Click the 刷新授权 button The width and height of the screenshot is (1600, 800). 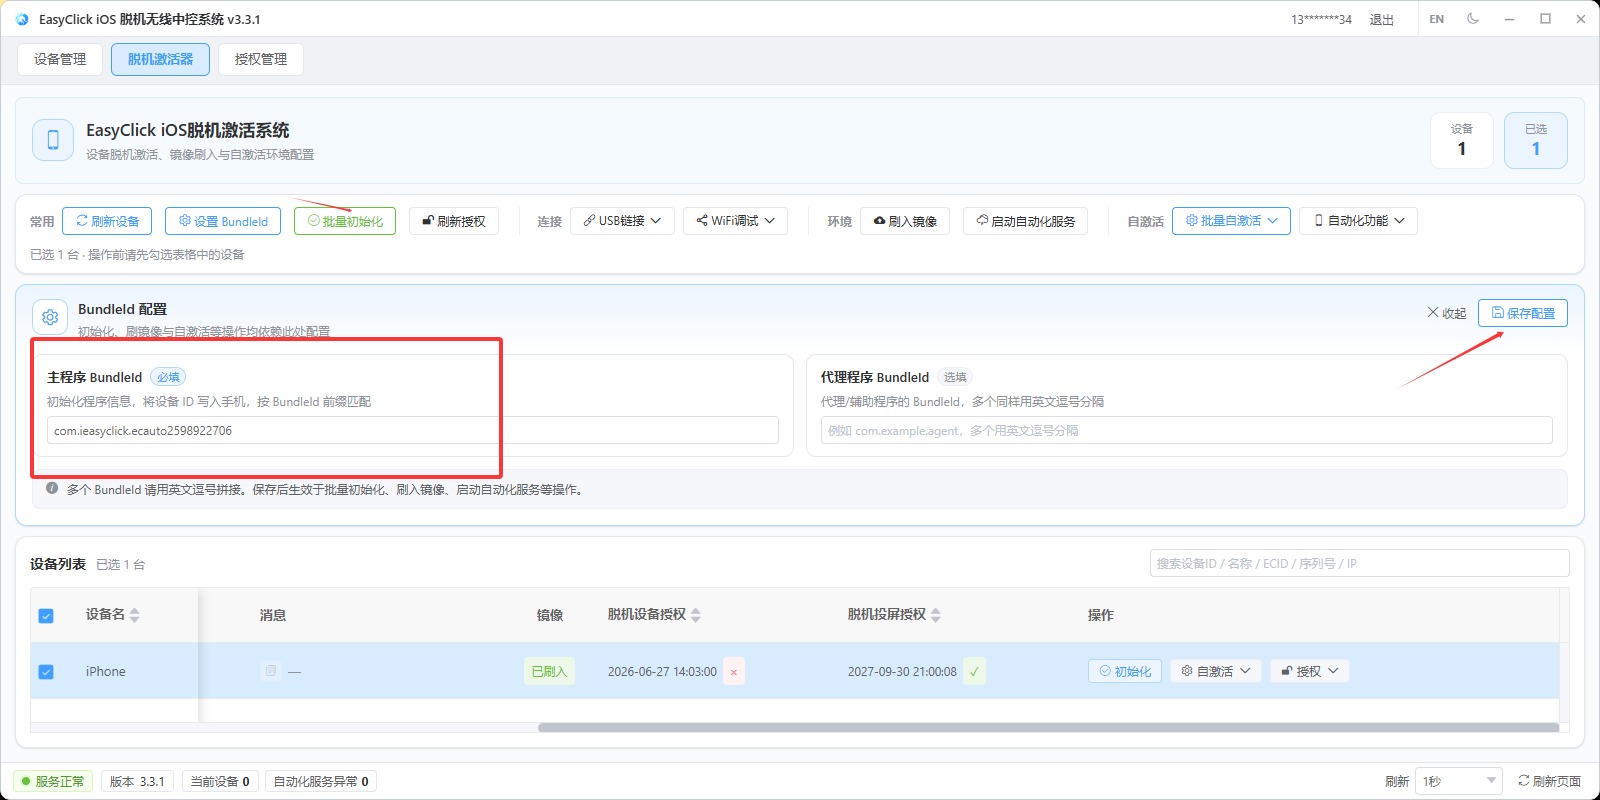(x=454, y=221)
